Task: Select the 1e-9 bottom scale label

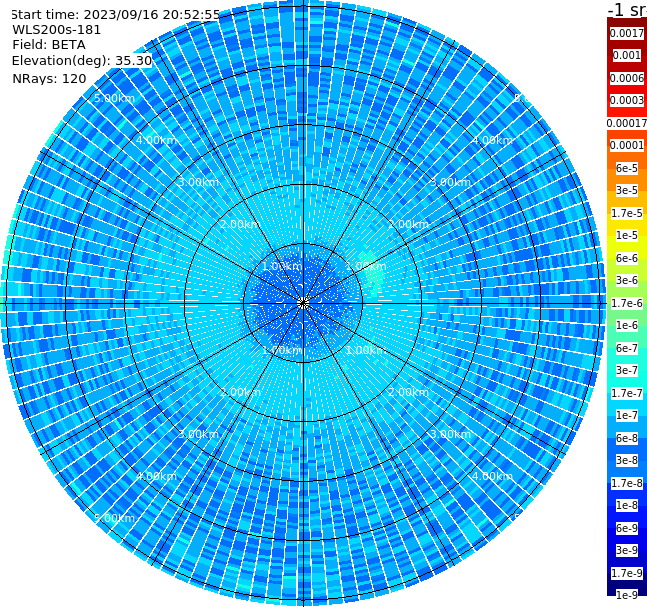Action: pyautogui.click(x=627, y=595)
